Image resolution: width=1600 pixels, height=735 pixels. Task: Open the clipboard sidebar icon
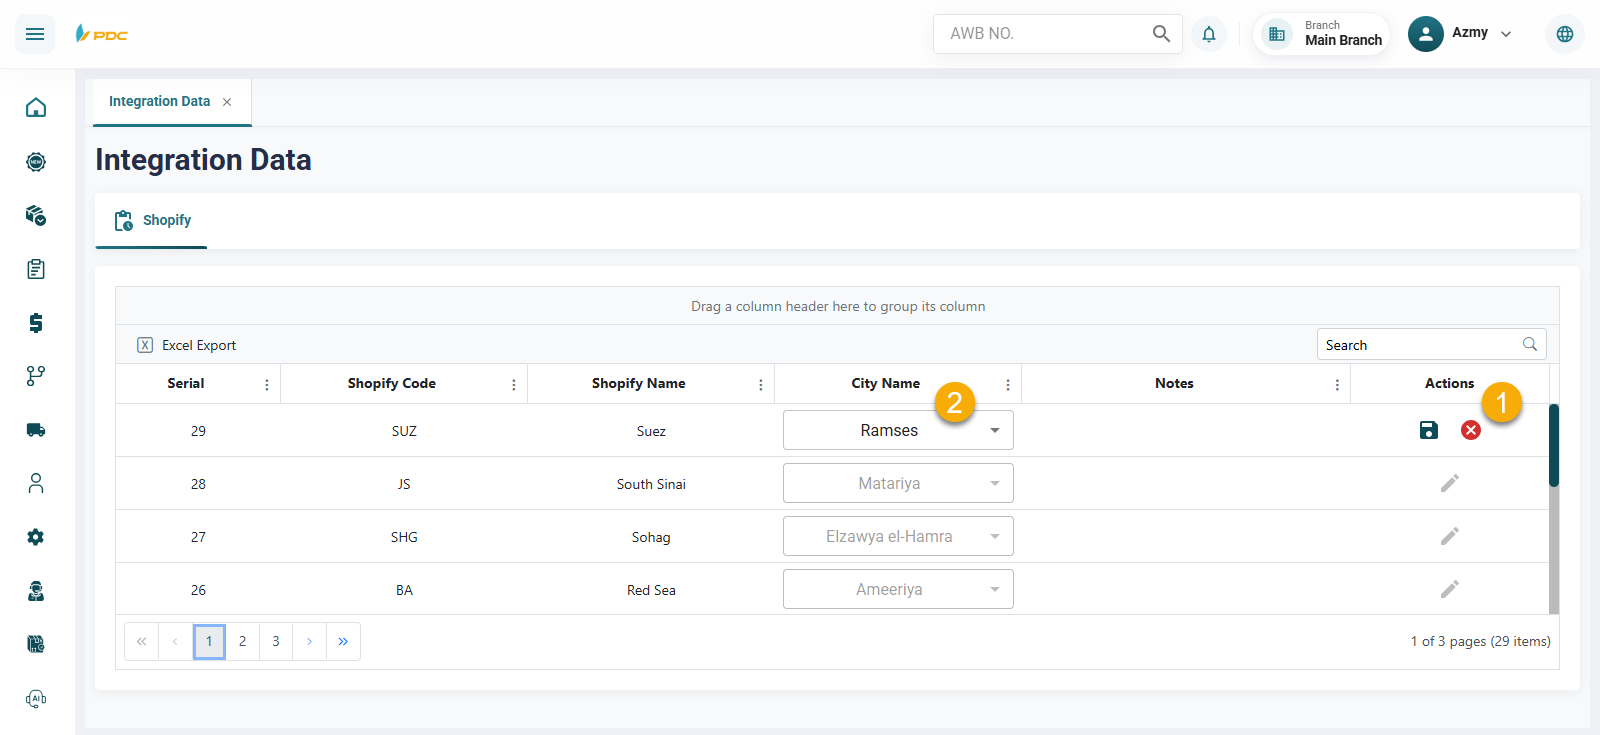pos(36,269)
